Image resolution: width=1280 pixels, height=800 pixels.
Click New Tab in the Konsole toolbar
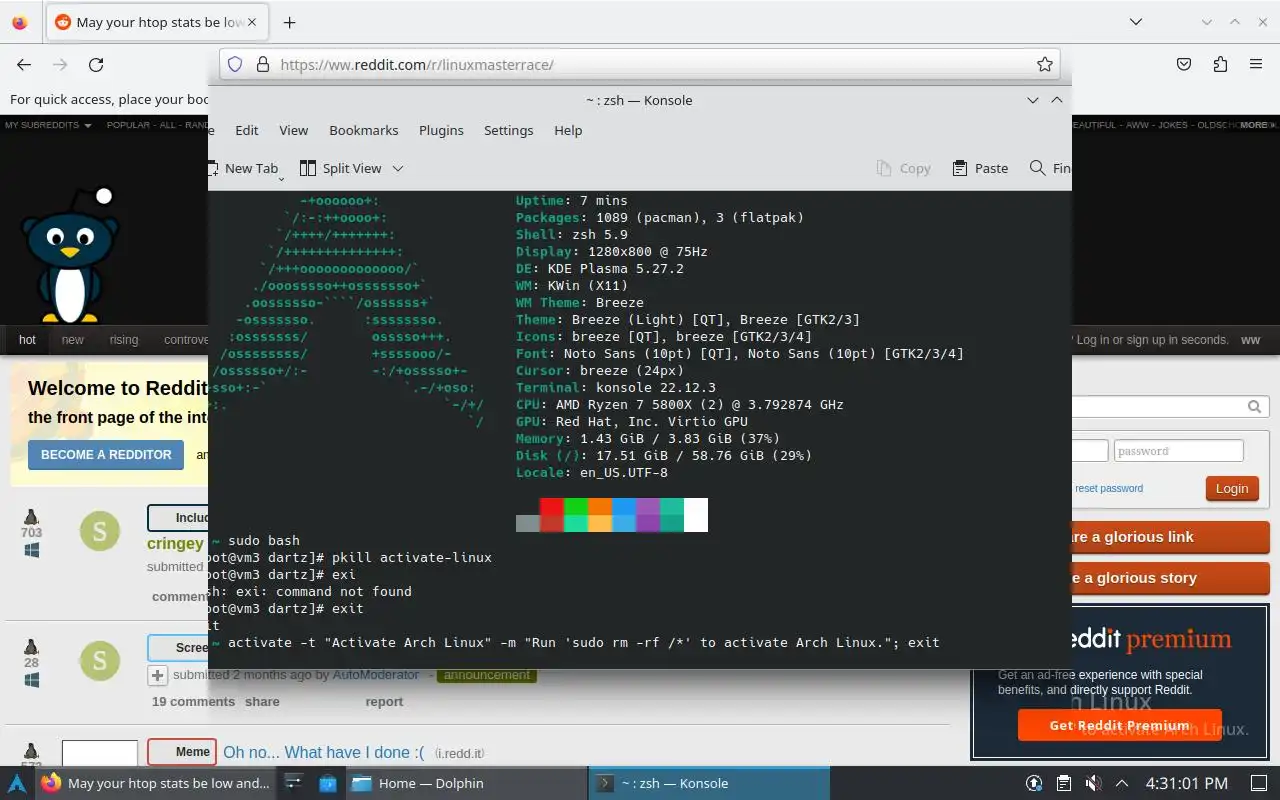click(241, 168)
